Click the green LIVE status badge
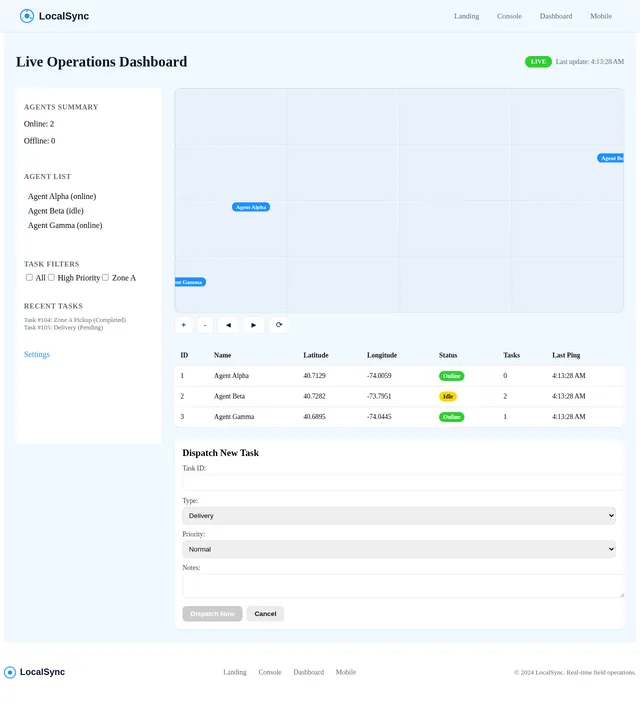 click(538, 62)
